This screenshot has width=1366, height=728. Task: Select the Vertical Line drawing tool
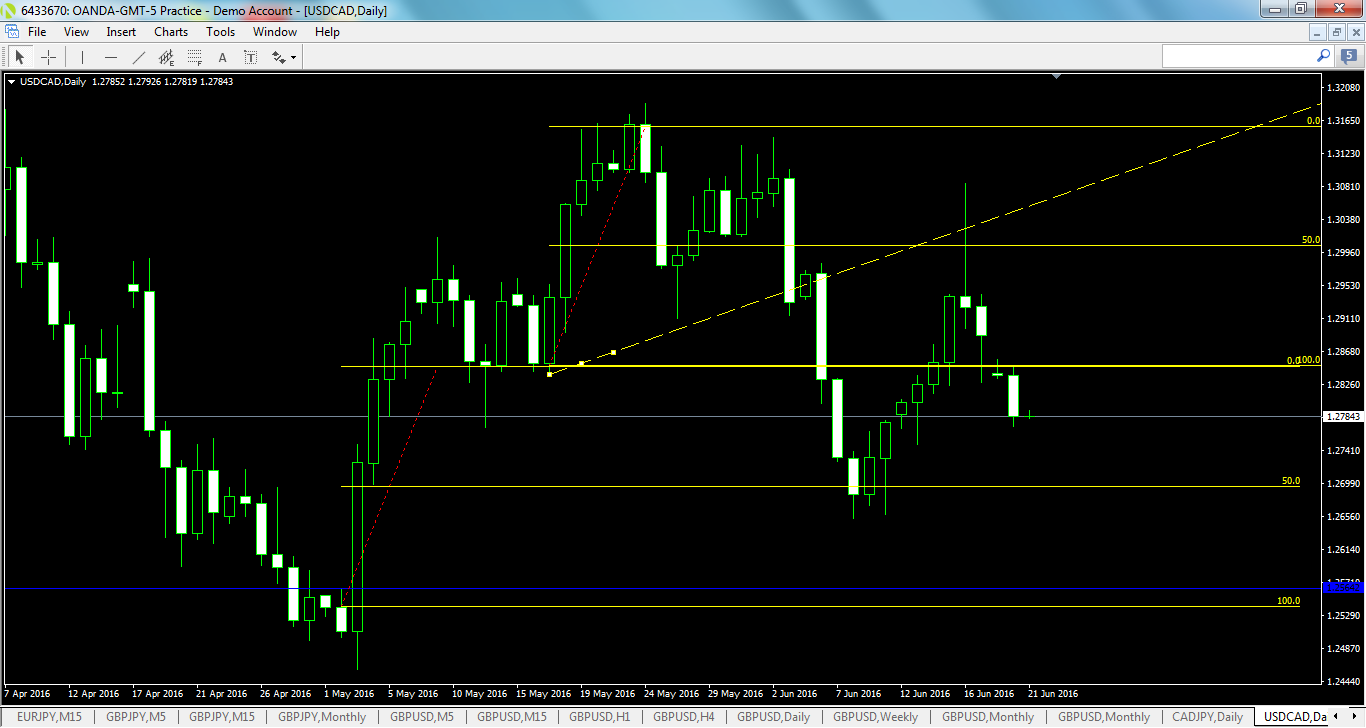click(82, 57)
